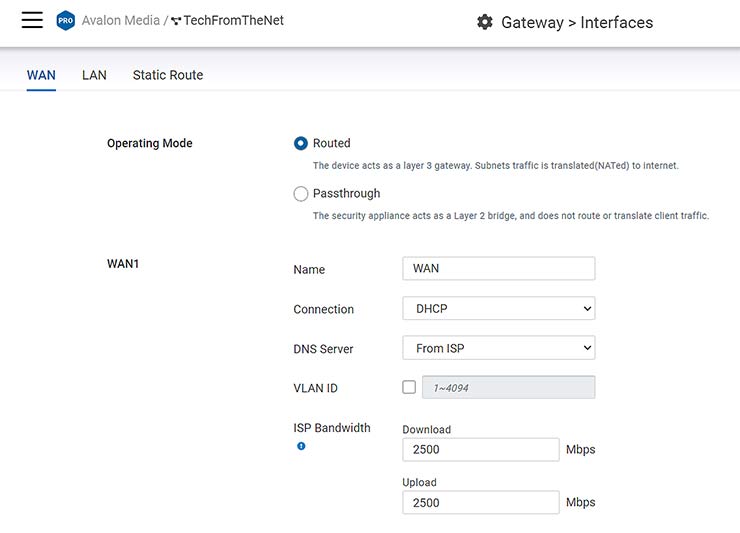Click the network icon beside TechFromTheNet
The width and height of the screenshot is (740, 533).
[x=176, y=21]
